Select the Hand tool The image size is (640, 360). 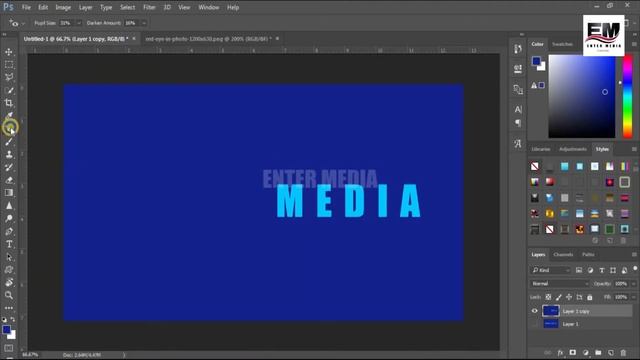pyautogui.click(x=9, y=282)
